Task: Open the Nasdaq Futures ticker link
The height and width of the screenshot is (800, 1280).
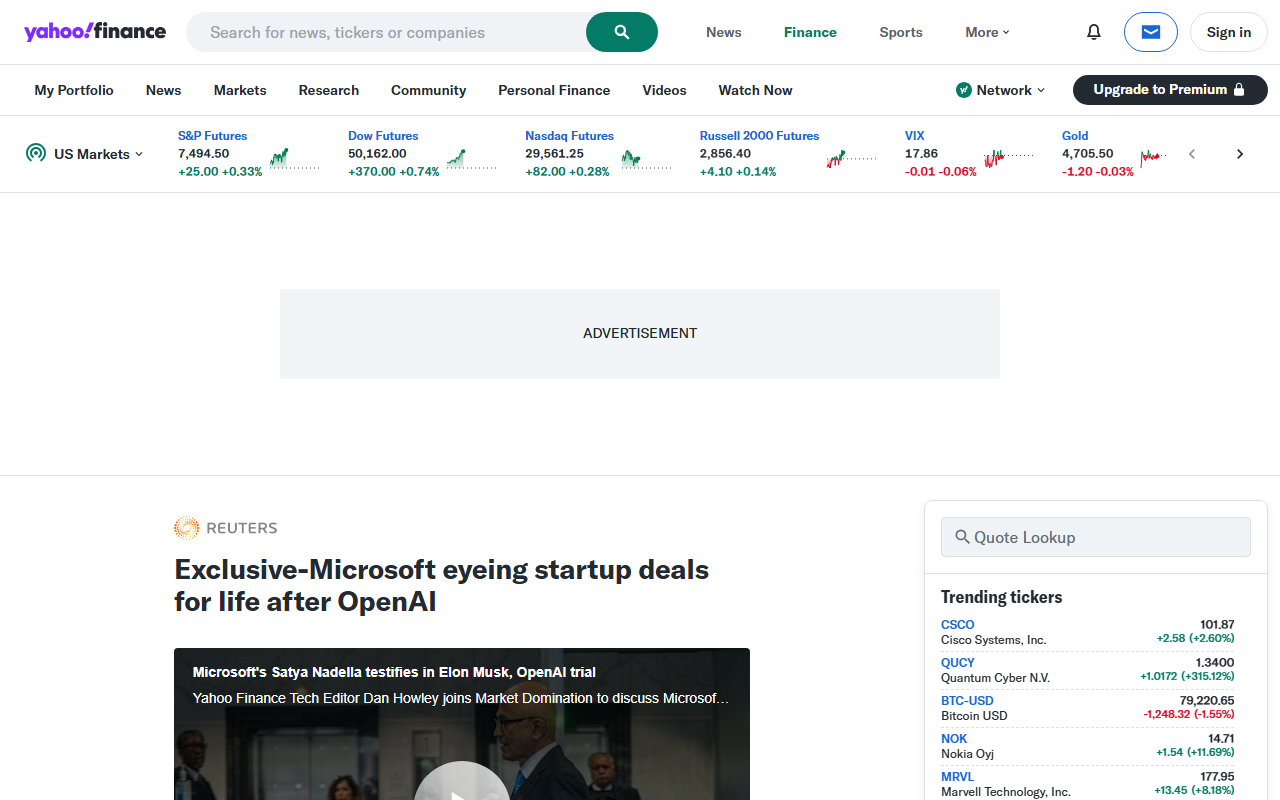Action: (x=569, y=136)
